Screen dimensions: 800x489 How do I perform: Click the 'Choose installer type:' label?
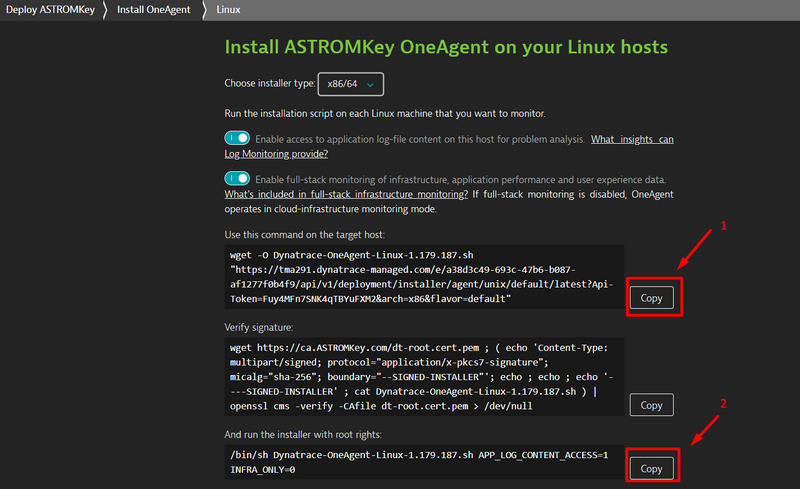pyautogui.click(x=268, y=84)
